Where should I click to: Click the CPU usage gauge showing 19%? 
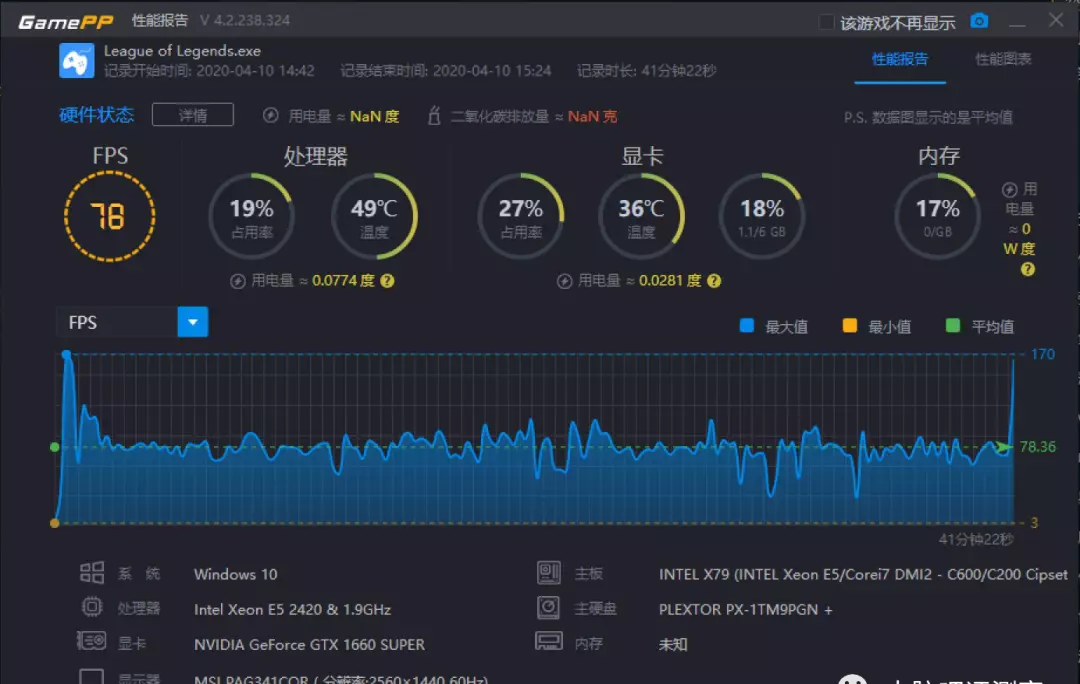tap(251, 216)
